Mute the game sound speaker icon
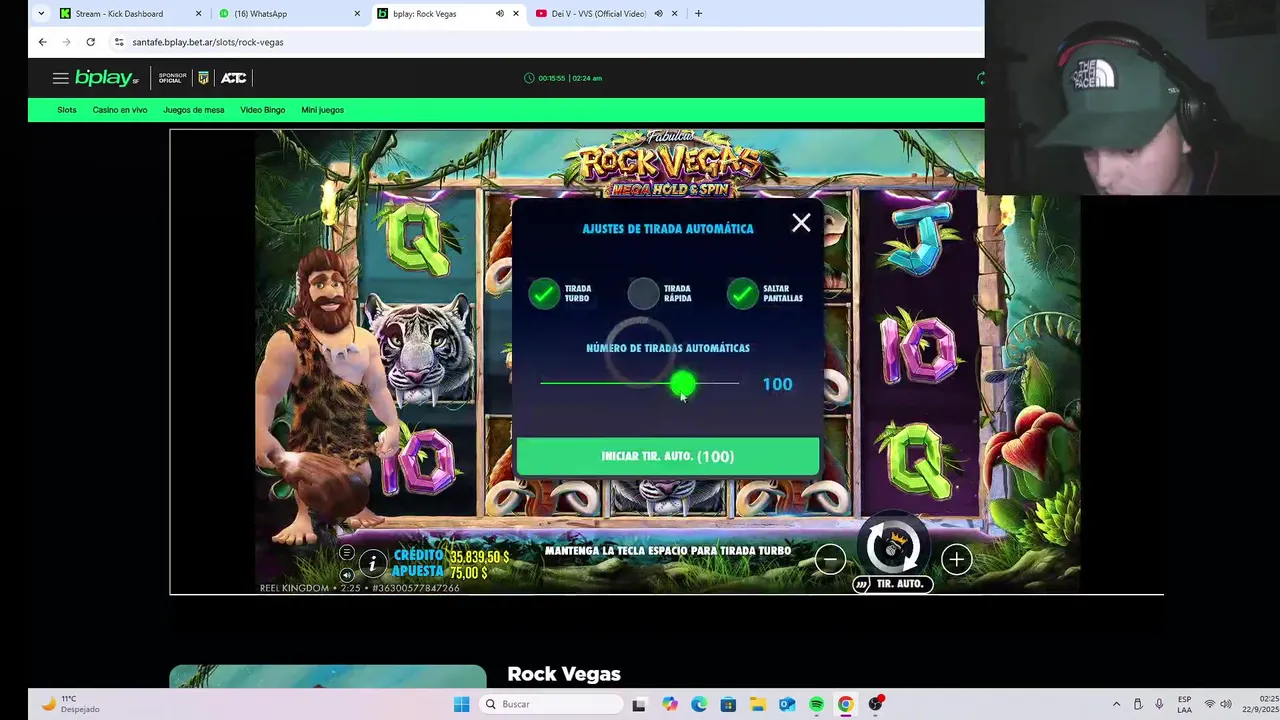 pyautogui.click(x=346, y=575)
